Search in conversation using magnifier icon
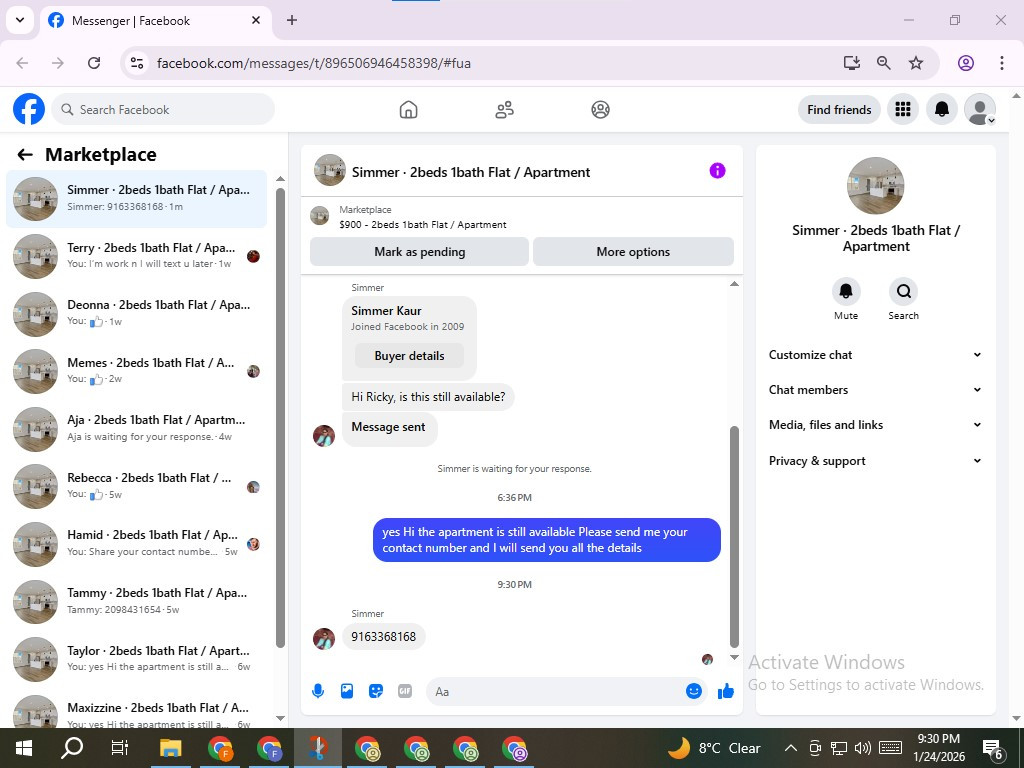 click(x=903, y=291)
